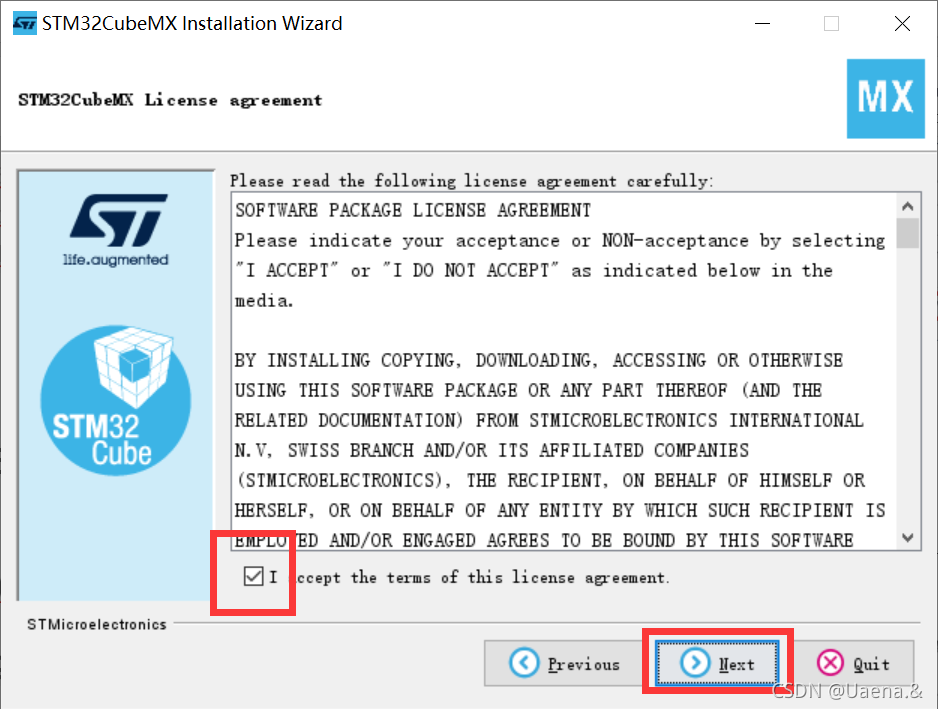
Task: Toggle the accept license terms checkbox
Action: (254, 577)
